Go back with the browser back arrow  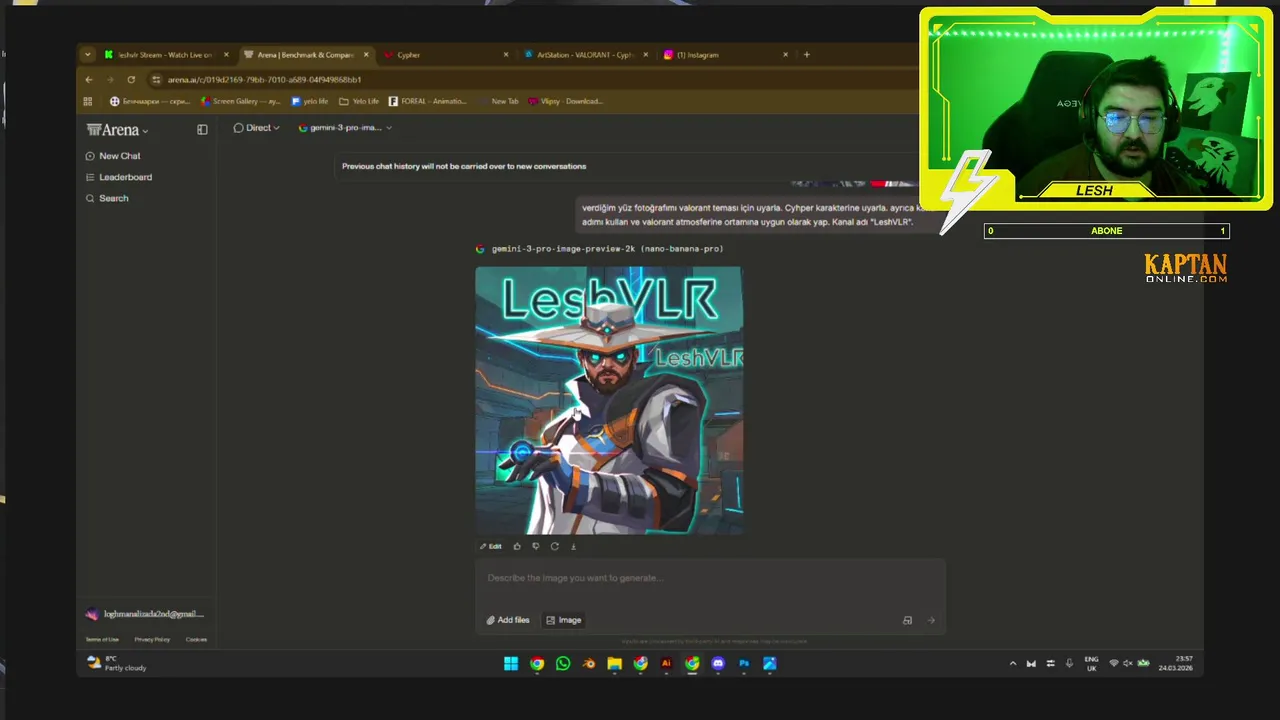coord(89,79)
